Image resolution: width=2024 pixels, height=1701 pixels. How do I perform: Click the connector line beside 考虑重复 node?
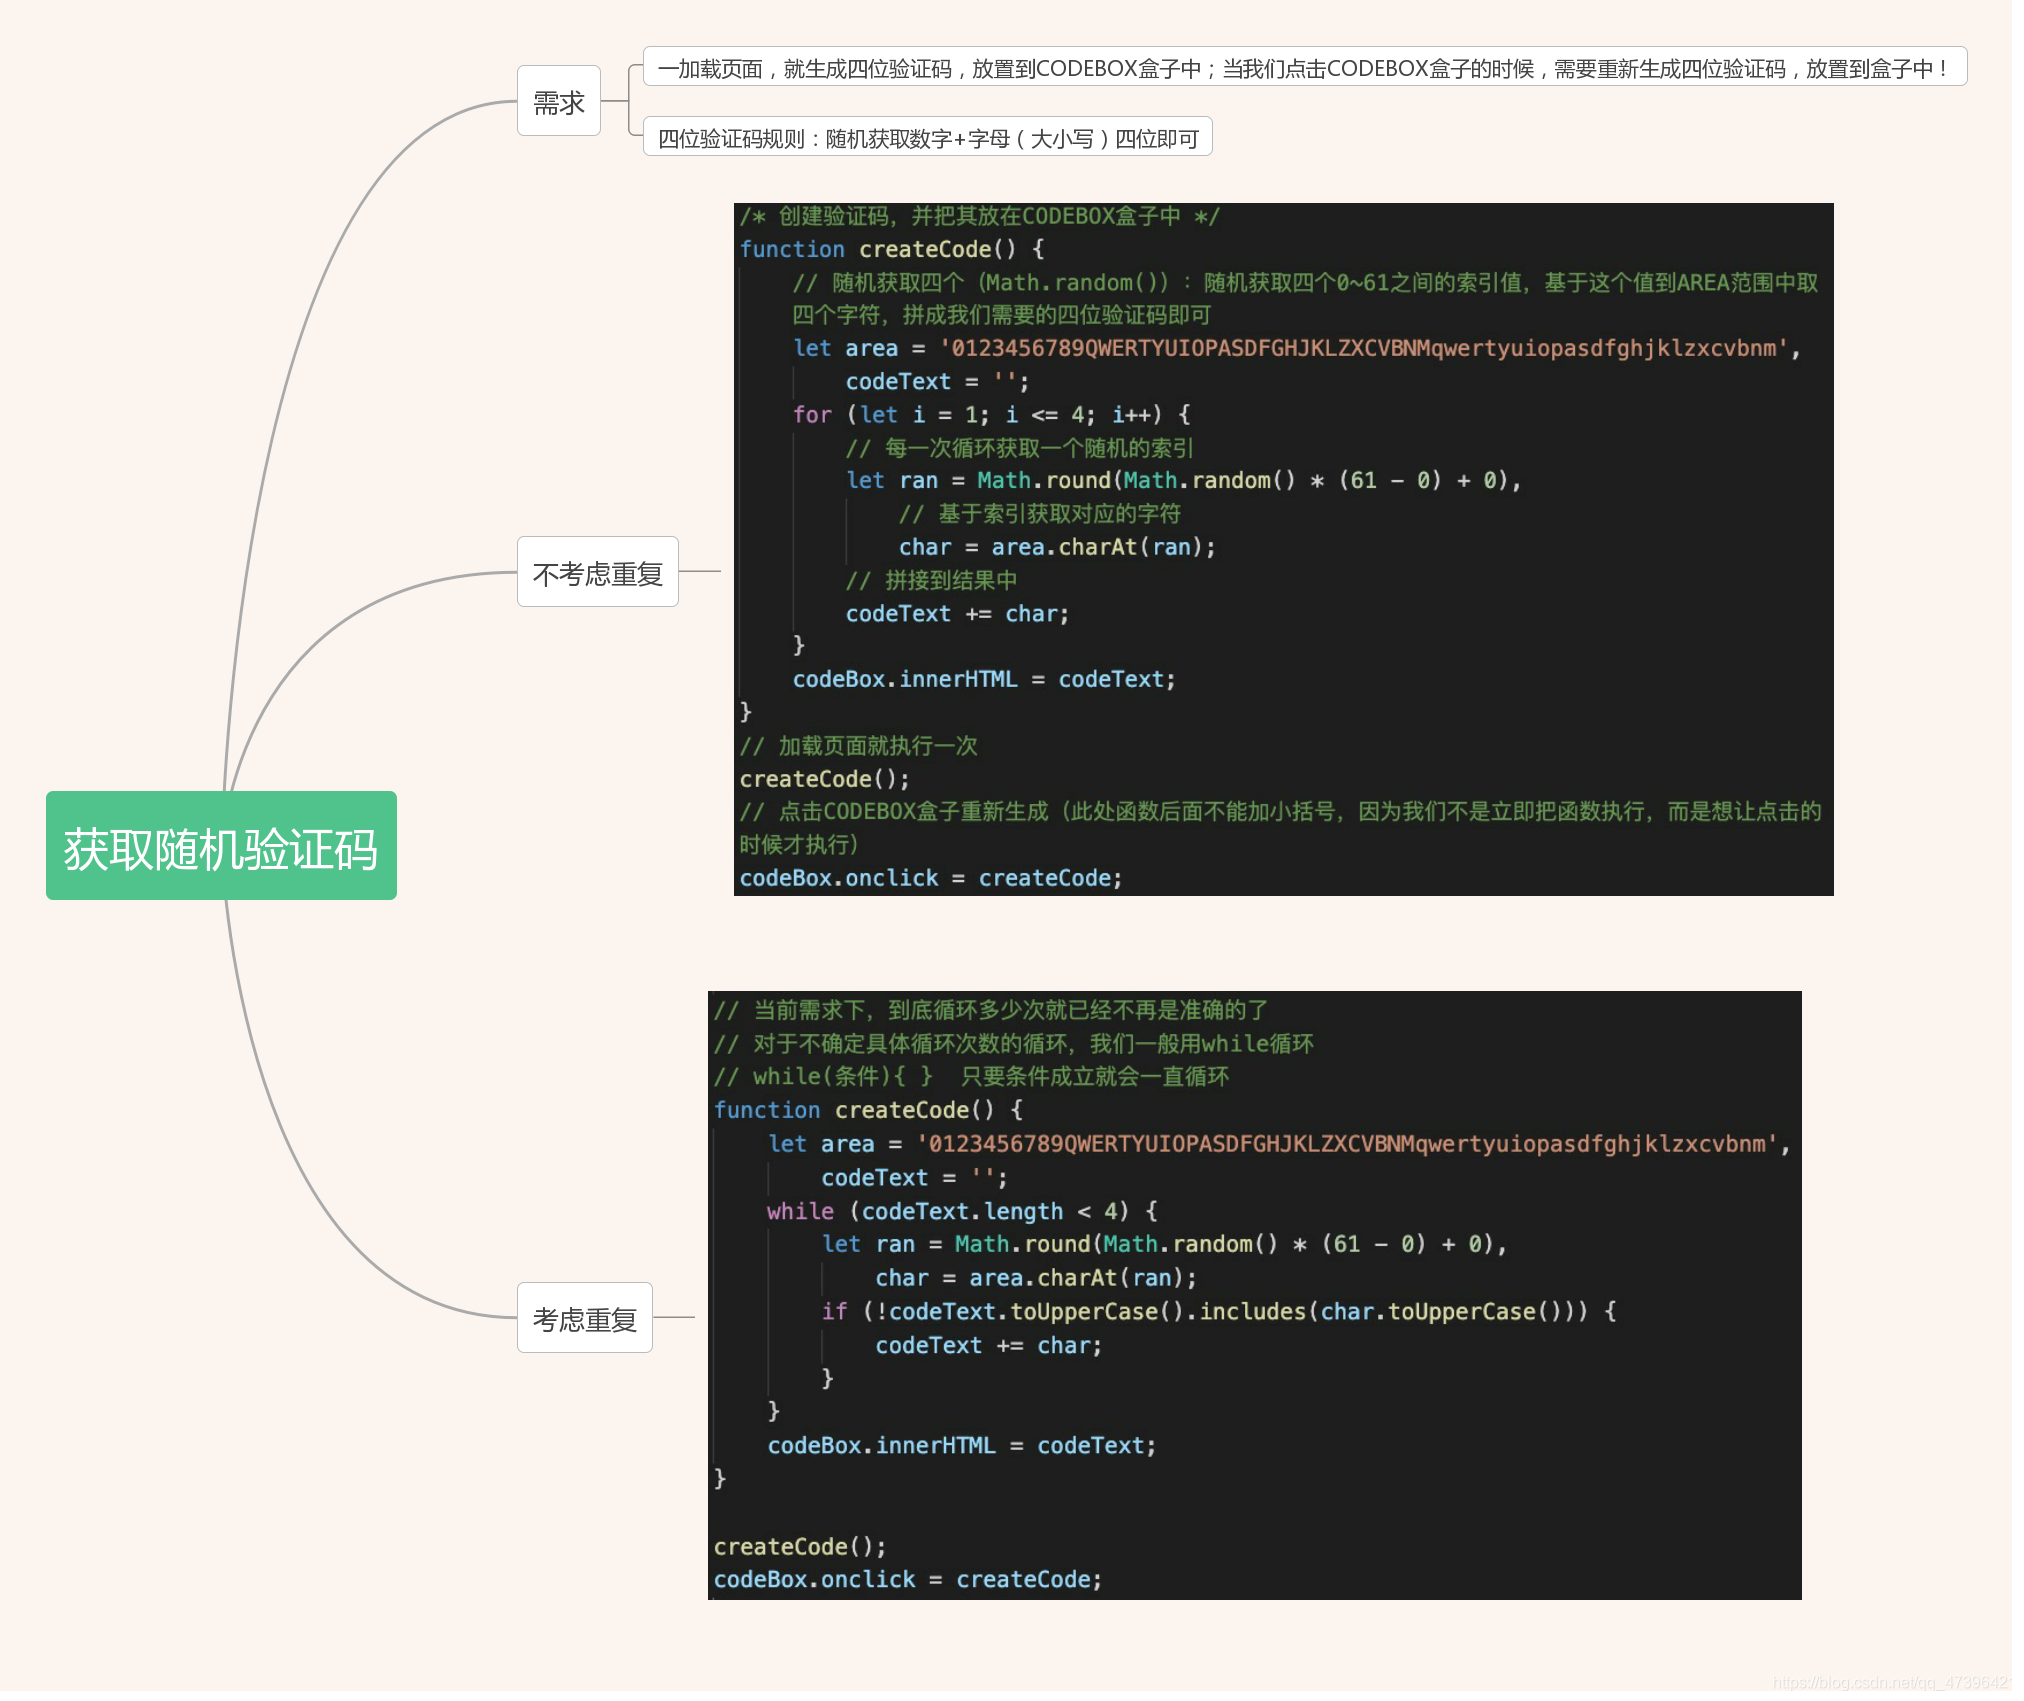[x=674, y=1317]
